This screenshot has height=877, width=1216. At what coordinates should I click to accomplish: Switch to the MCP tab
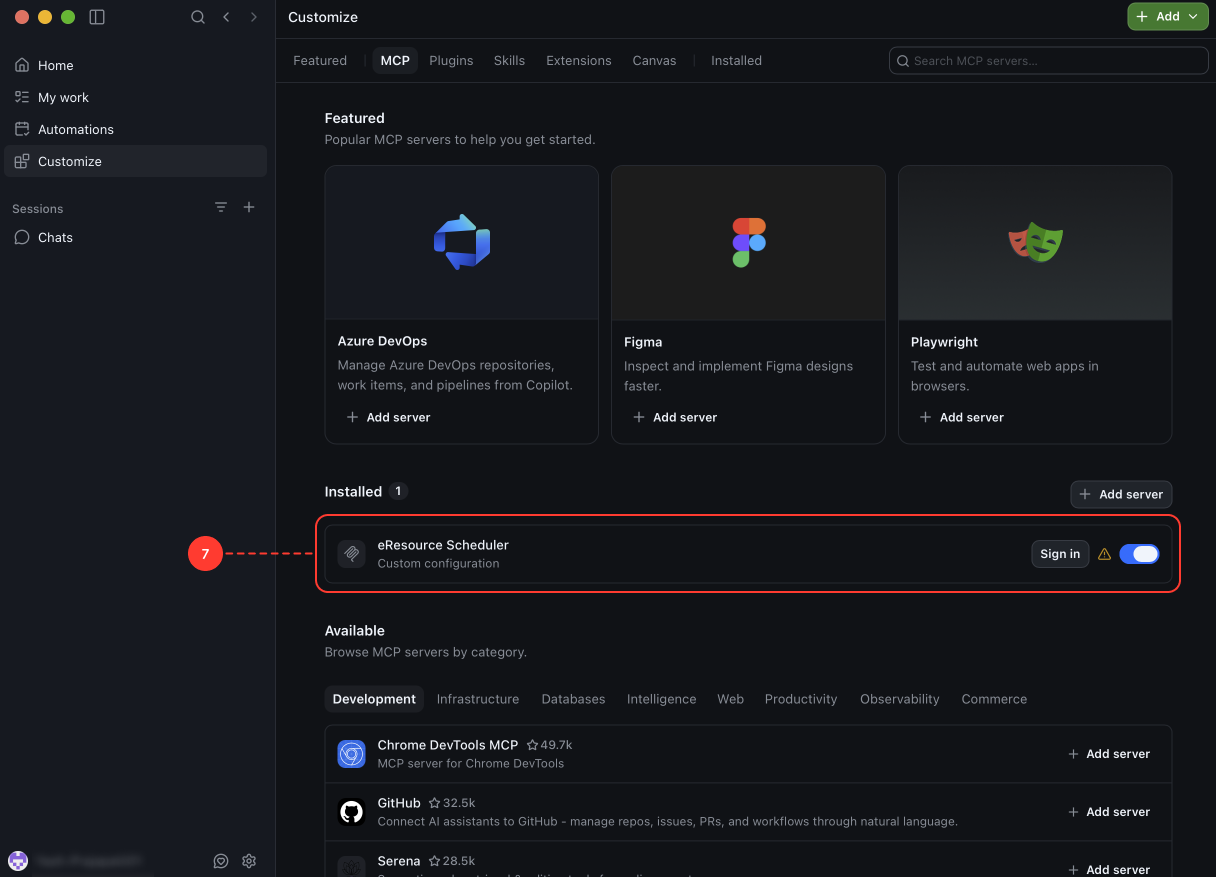click(x=395, y=60)
